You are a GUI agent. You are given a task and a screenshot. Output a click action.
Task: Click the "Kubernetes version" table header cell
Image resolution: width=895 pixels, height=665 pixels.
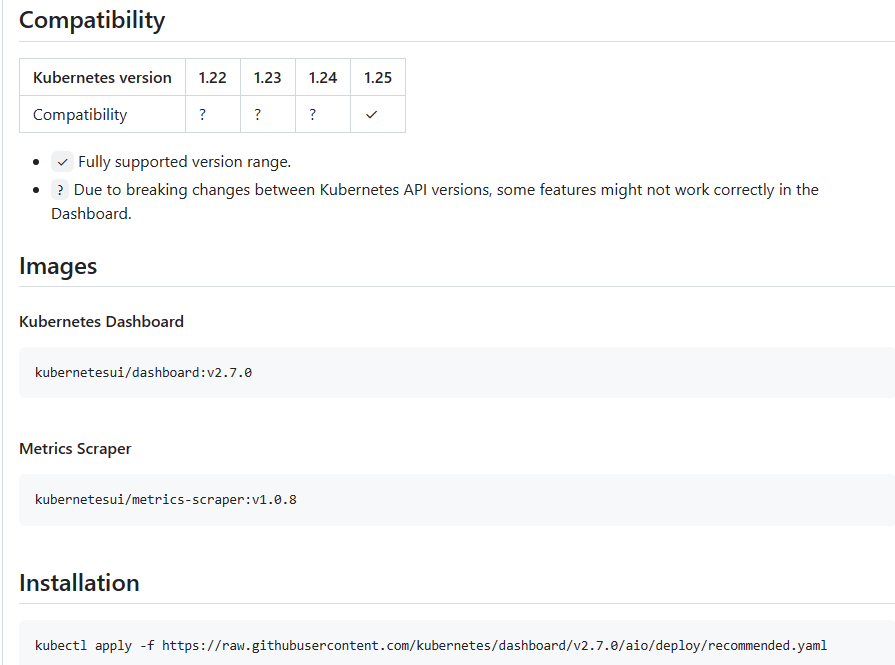[102, 78]
